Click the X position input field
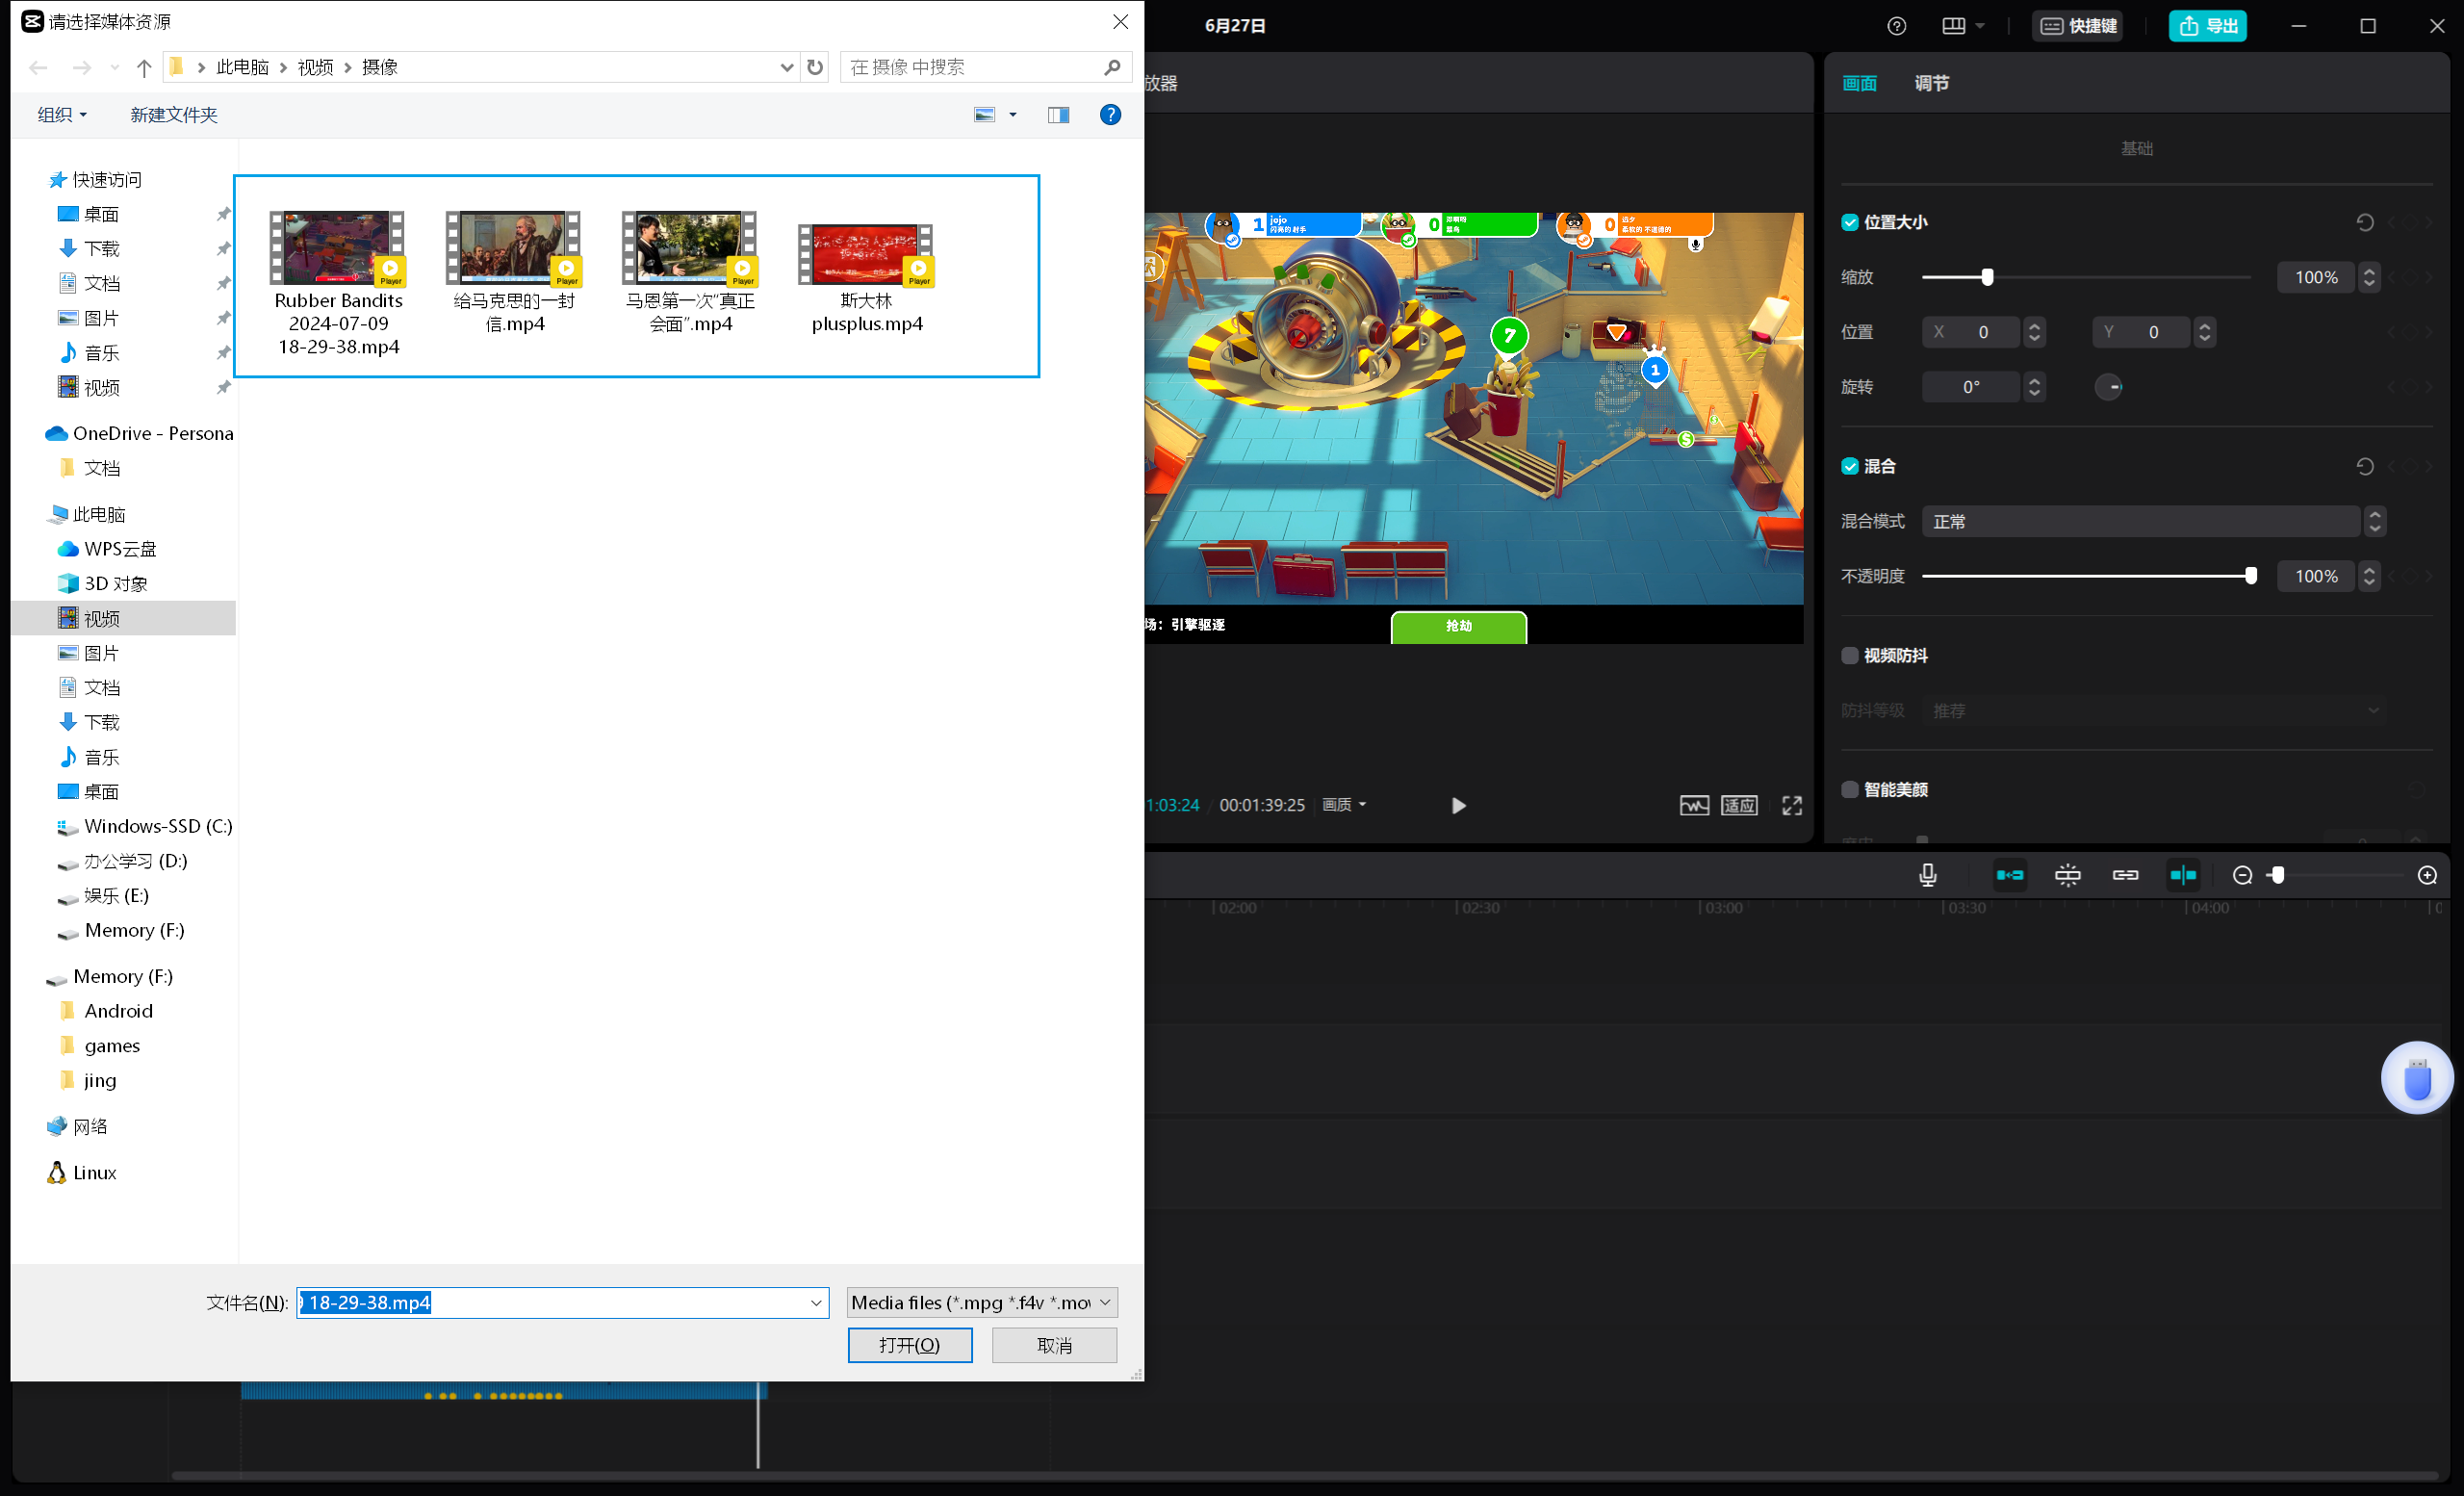The width and height of the screenshot is (2464, 1496). pyautogui.click(x=1970, y=332)
